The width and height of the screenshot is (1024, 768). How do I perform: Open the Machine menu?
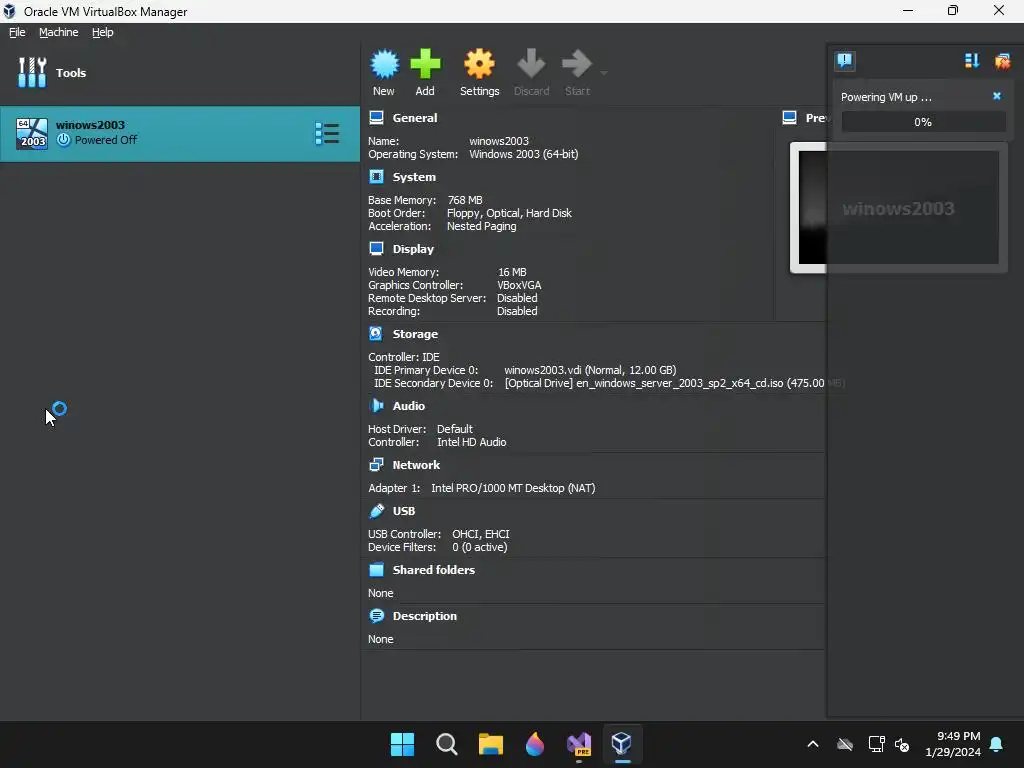(x=59, y=32)
